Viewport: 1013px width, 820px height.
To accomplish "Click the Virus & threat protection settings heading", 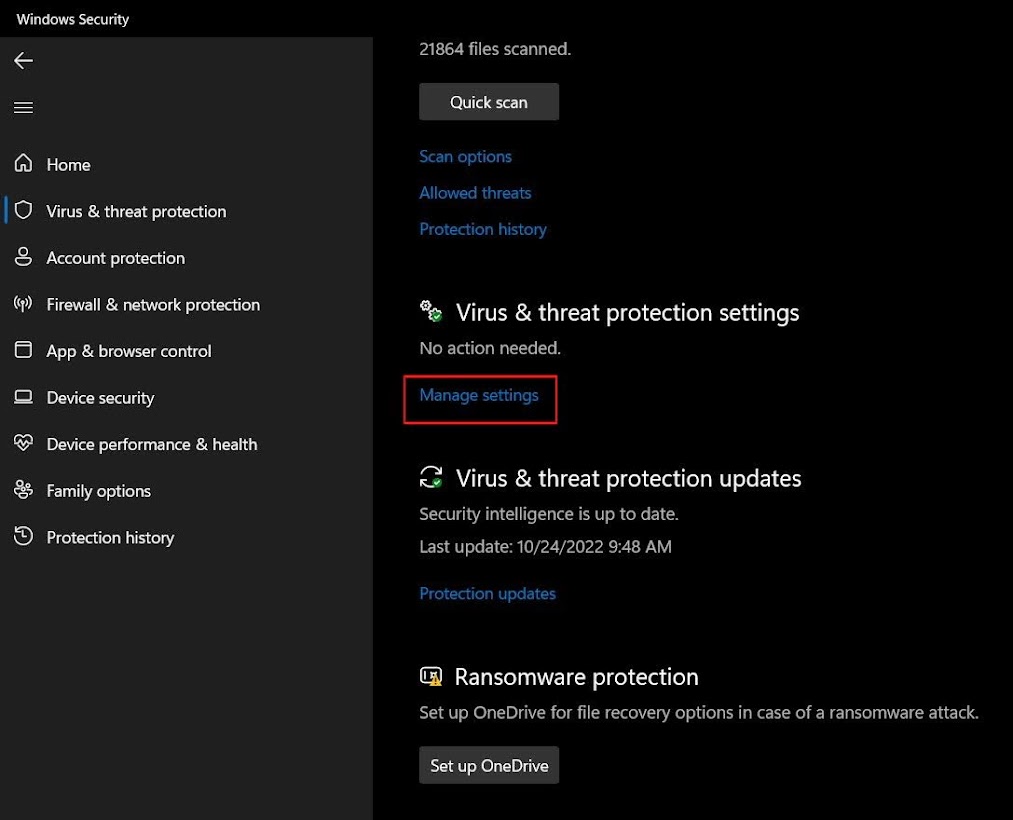I will pyautogui.click(x=627, y=313).
